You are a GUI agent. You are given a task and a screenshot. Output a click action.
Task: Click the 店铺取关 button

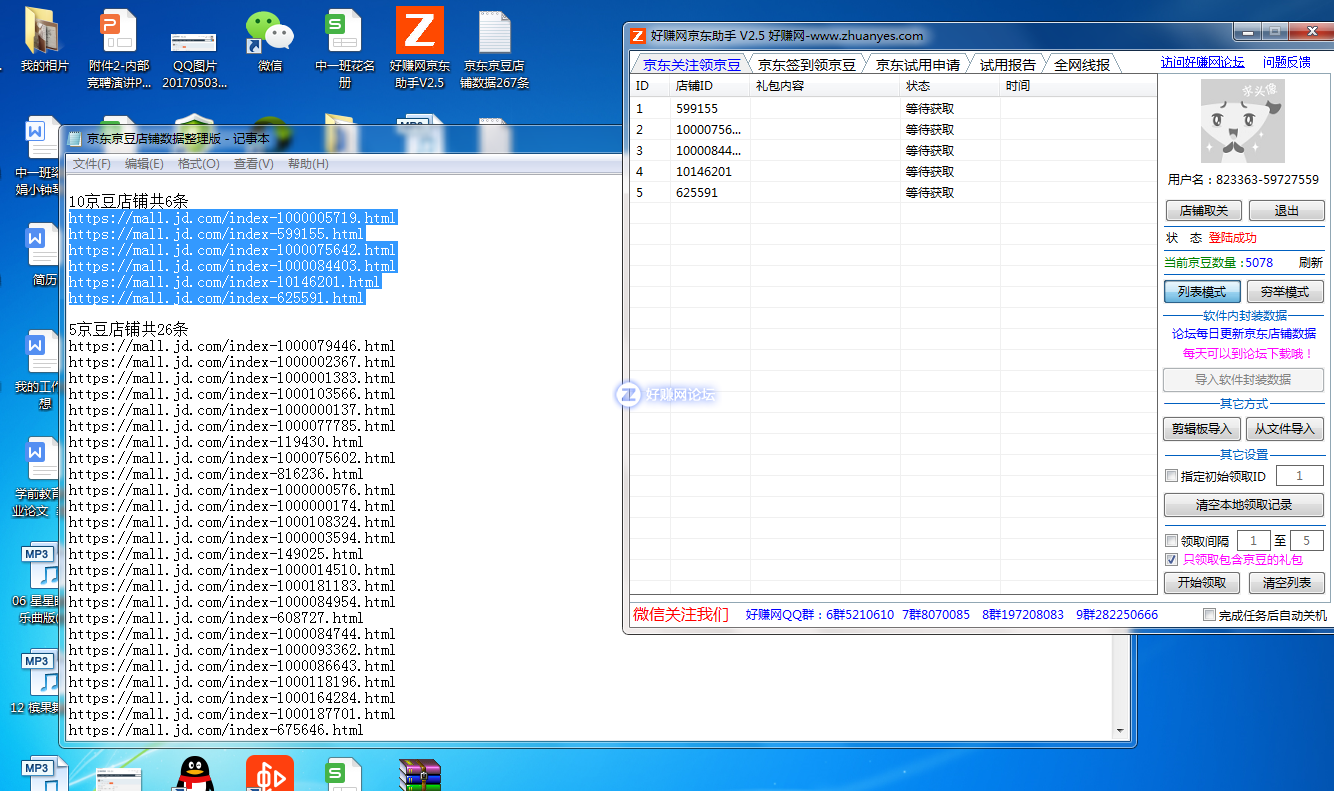pyautogui.click(x=1204, y=211)
